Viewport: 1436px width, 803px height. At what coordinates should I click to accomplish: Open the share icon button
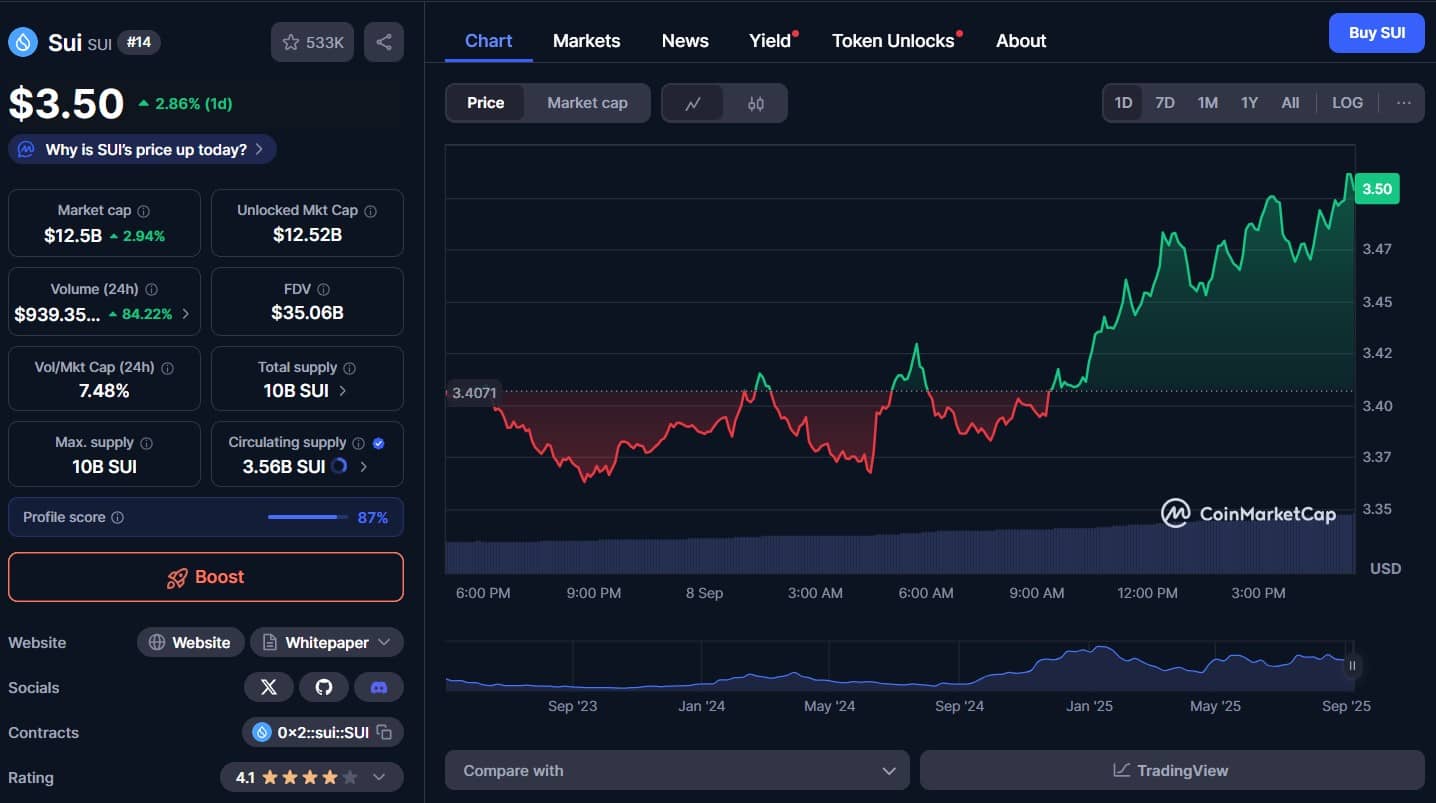coord(384,42)
